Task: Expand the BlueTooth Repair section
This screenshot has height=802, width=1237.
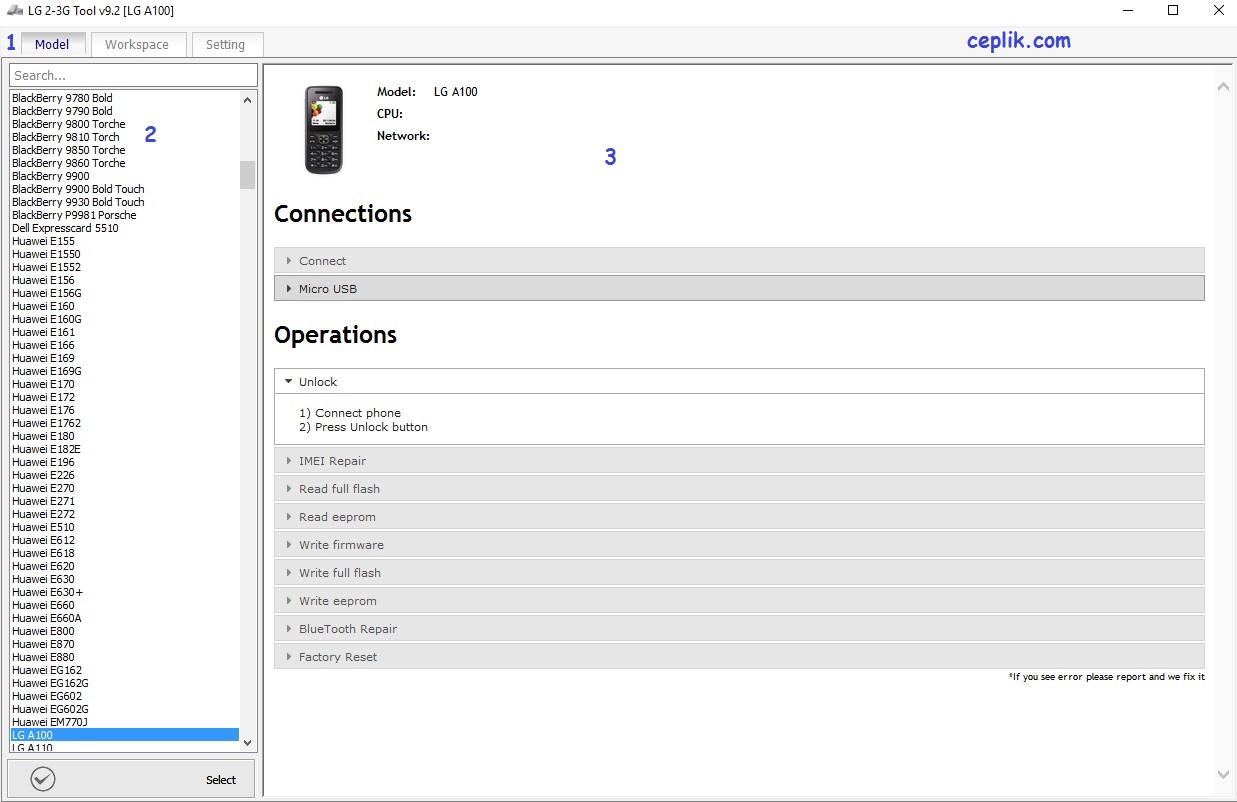Action: click(x=739, y=629)
